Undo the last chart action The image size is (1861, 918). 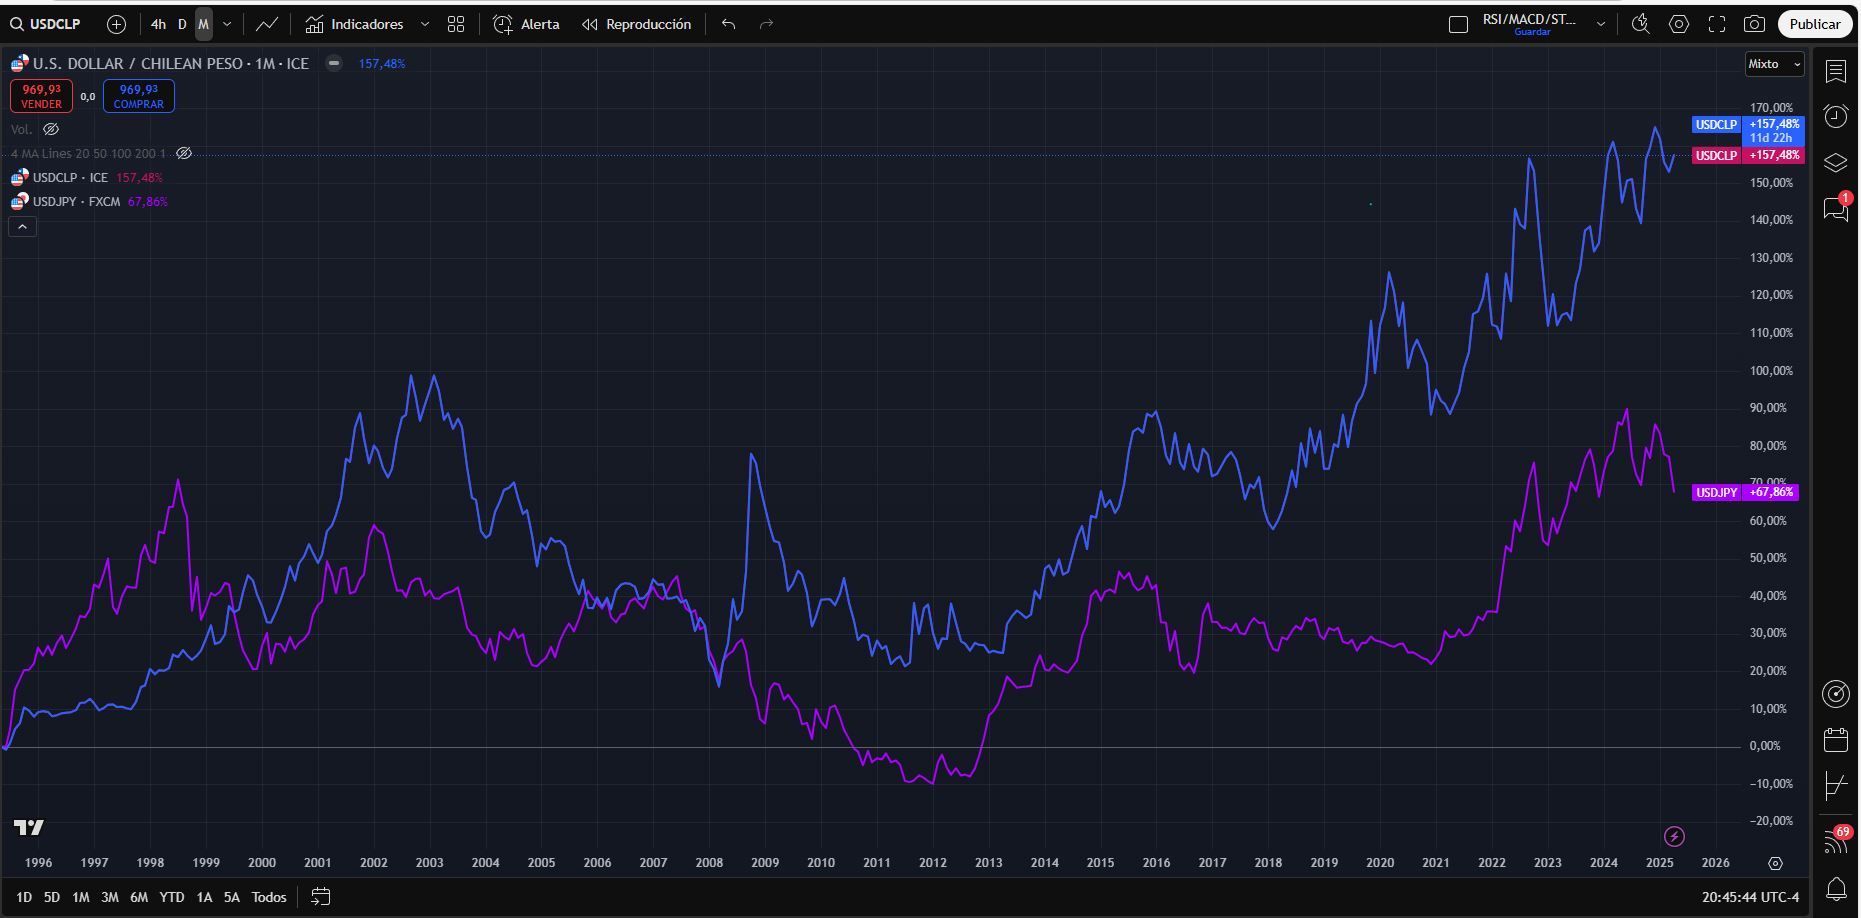pyautogui.click(x=729, y=24)
